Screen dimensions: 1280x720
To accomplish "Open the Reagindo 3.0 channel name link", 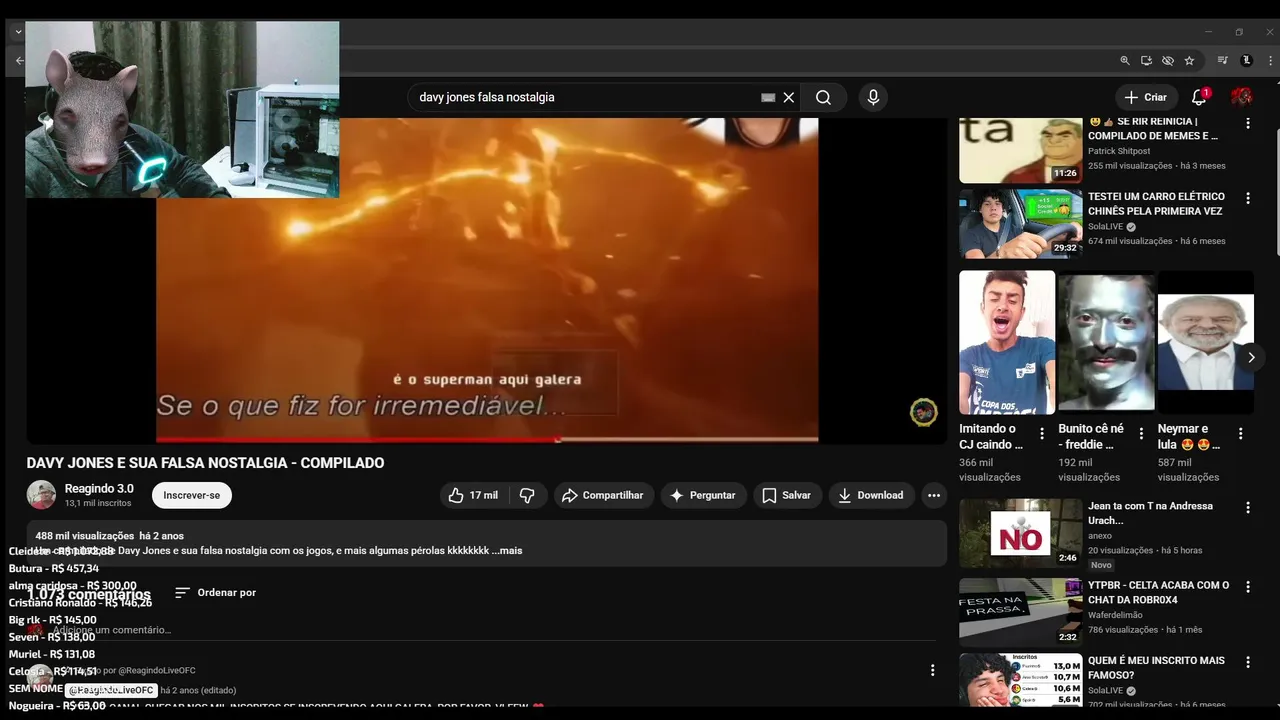I will (99, 489).
